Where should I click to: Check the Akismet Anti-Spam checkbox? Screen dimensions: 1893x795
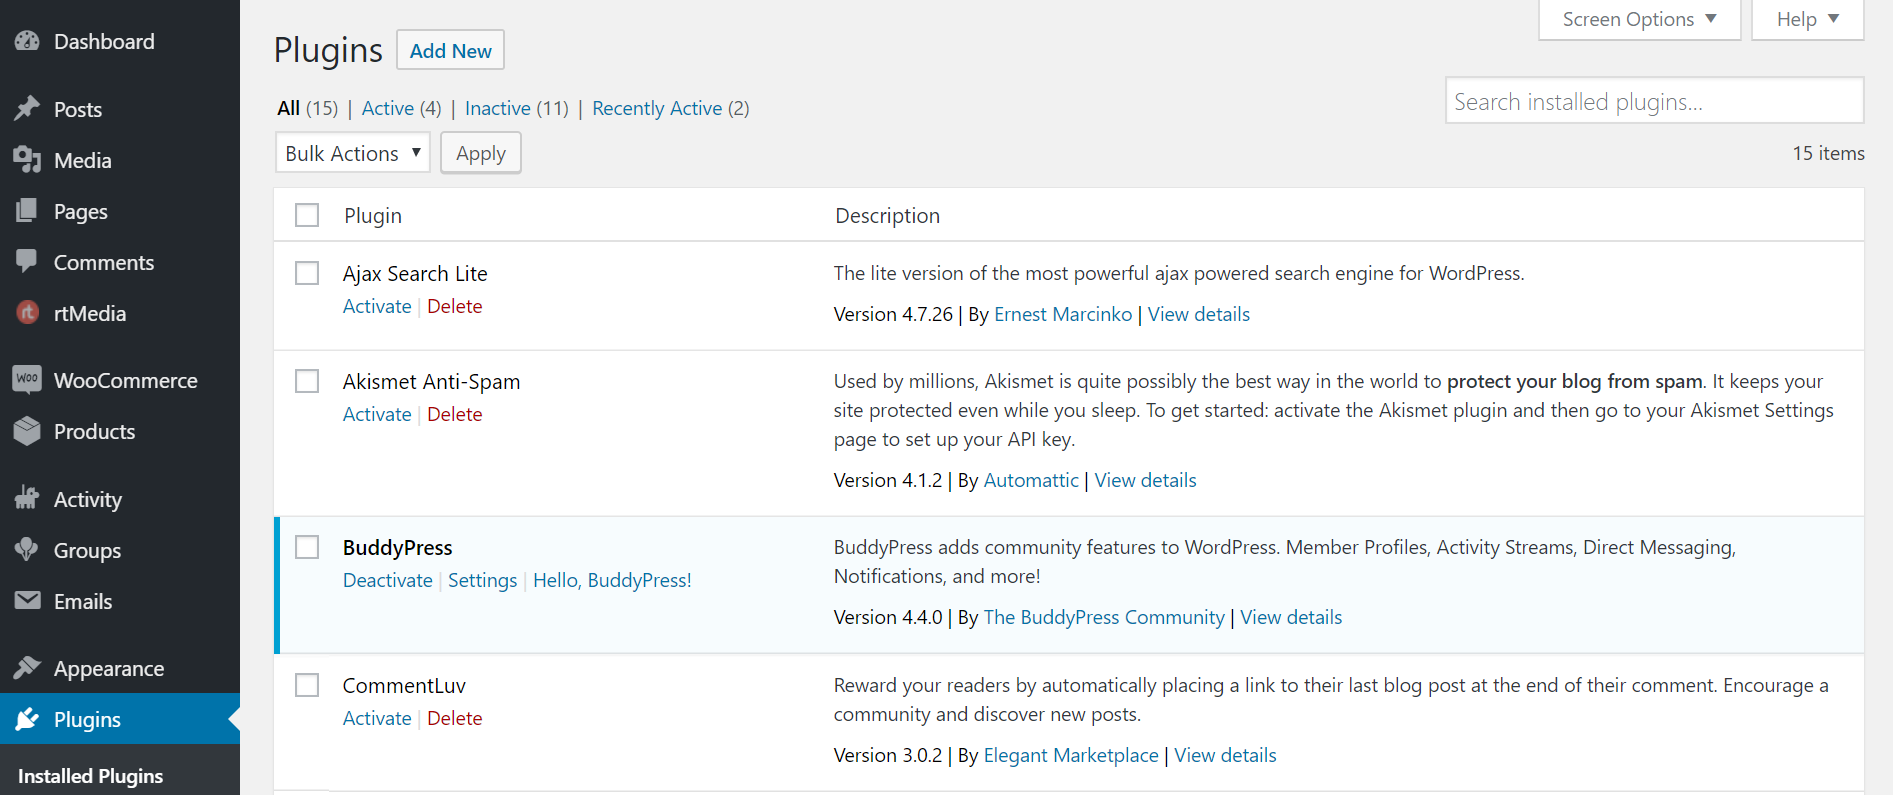pos(307,381)
